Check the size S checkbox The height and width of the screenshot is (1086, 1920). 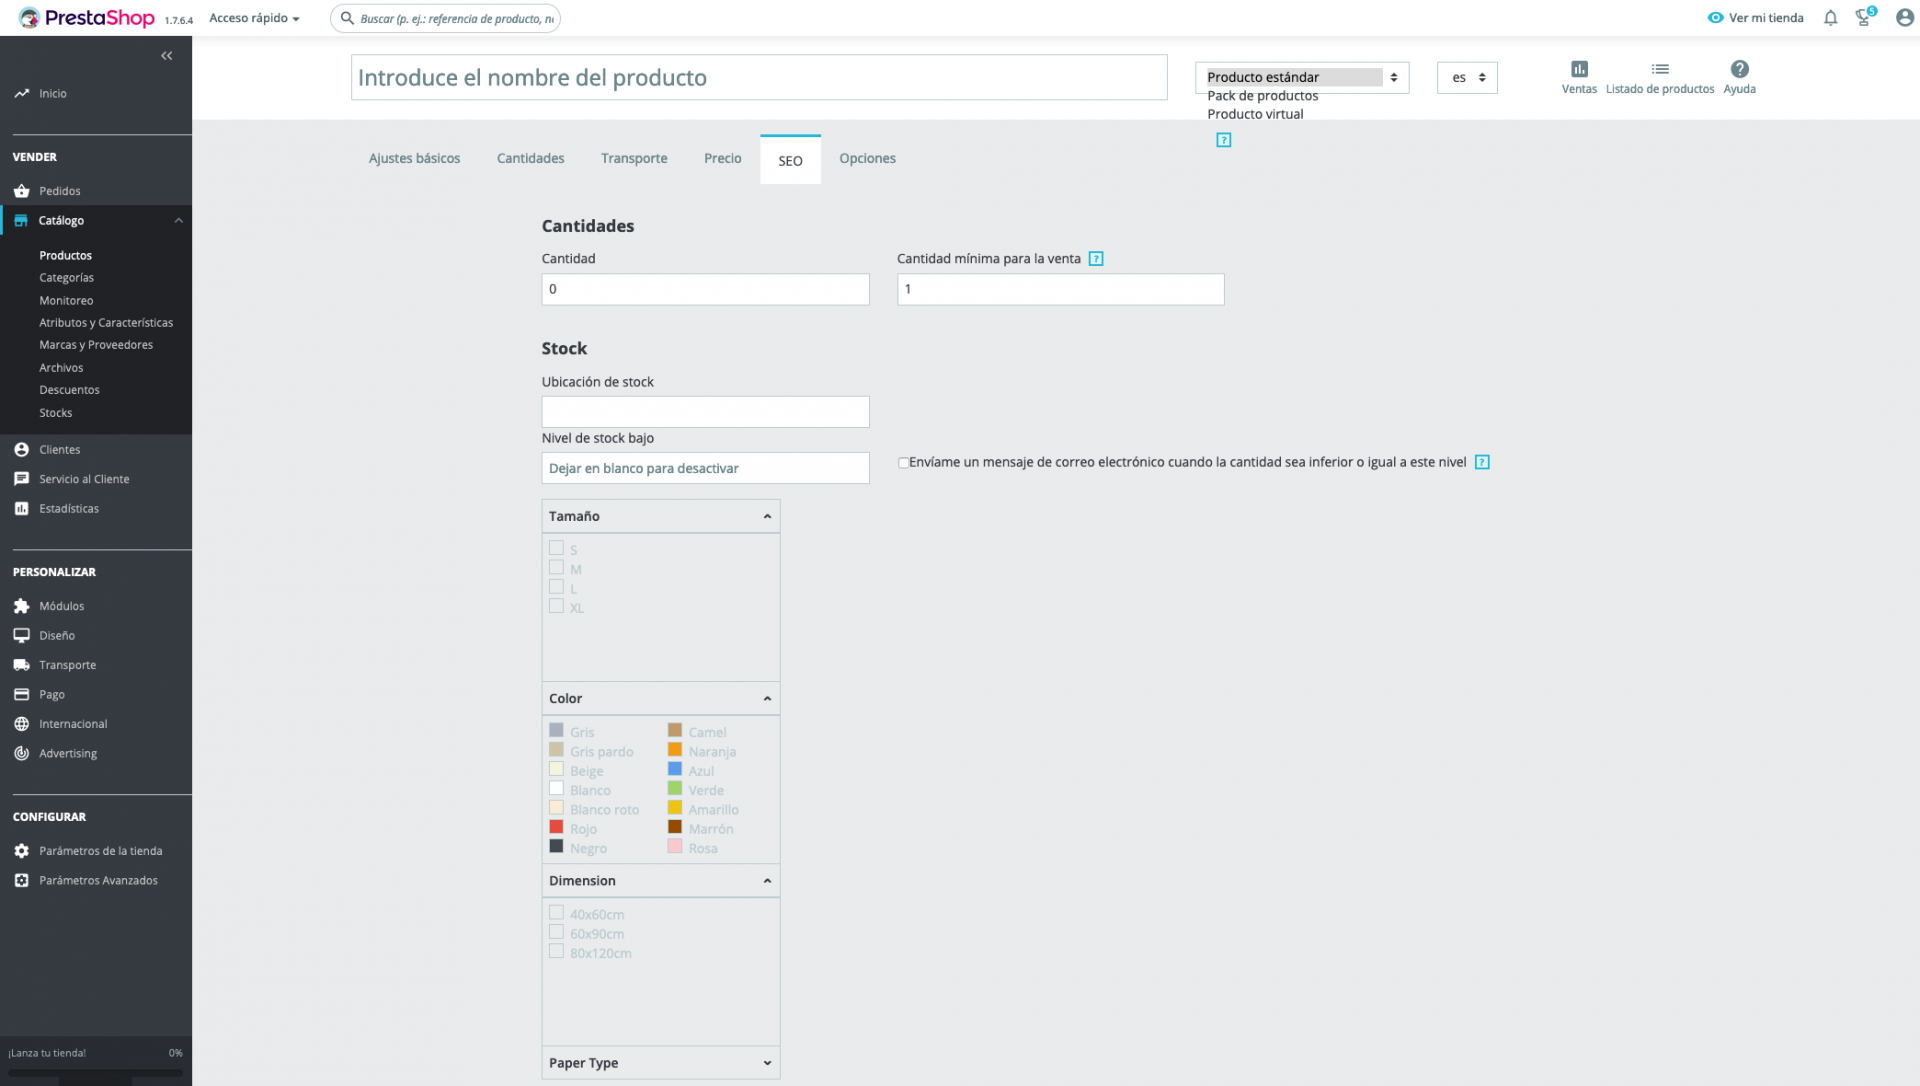(x=556, y=548)
